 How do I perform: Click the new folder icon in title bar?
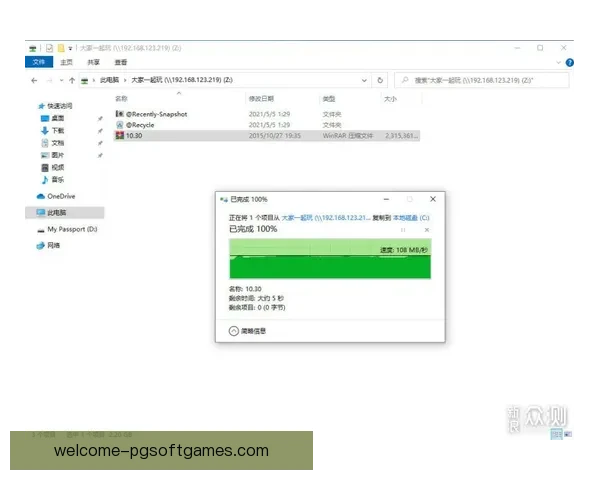(x=60, y=48)
